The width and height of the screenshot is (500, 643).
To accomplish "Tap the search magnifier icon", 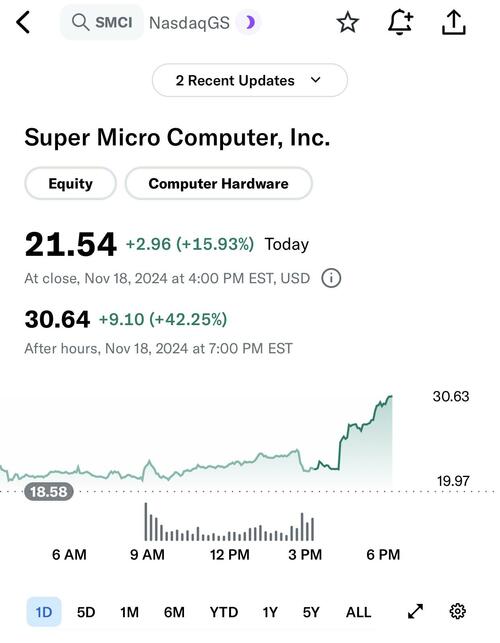I will pyautogui.click(x=80, y=22).
